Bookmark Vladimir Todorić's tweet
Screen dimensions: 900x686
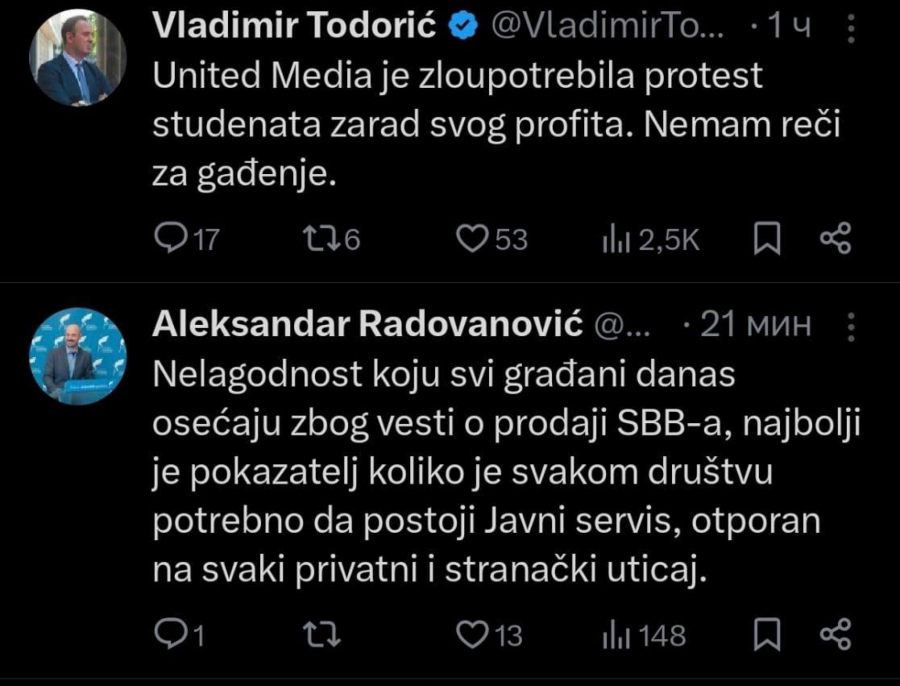point(764,237)
